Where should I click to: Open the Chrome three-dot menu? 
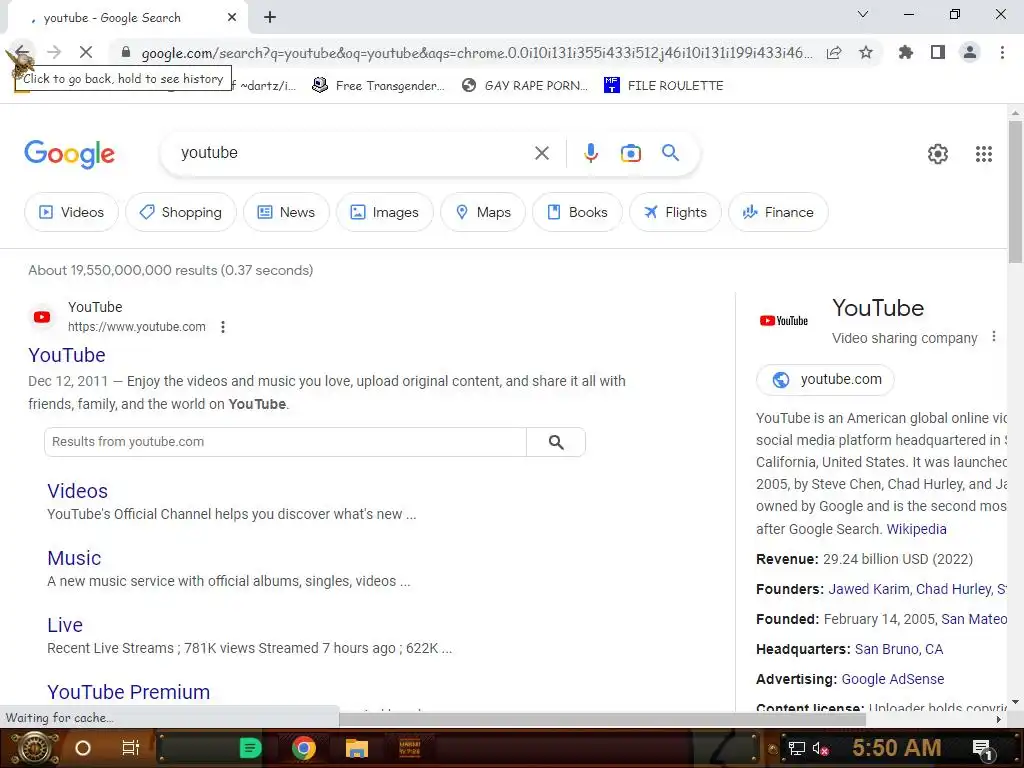pos(1002,52)
